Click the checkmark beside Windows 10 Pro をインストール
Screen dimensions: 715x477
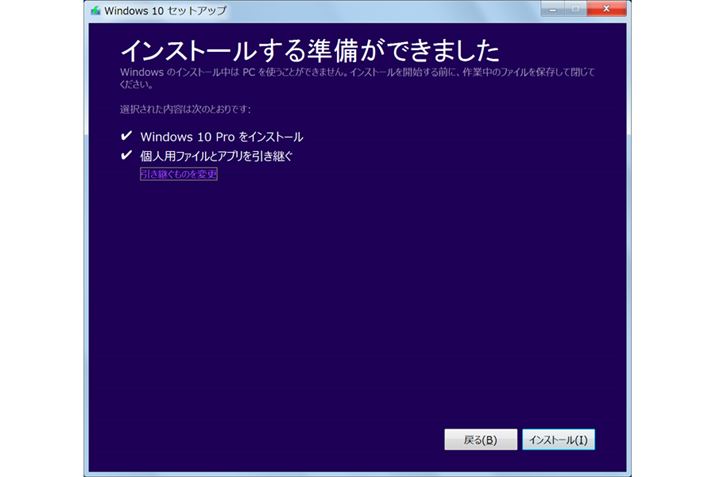(x=126, y=136)
